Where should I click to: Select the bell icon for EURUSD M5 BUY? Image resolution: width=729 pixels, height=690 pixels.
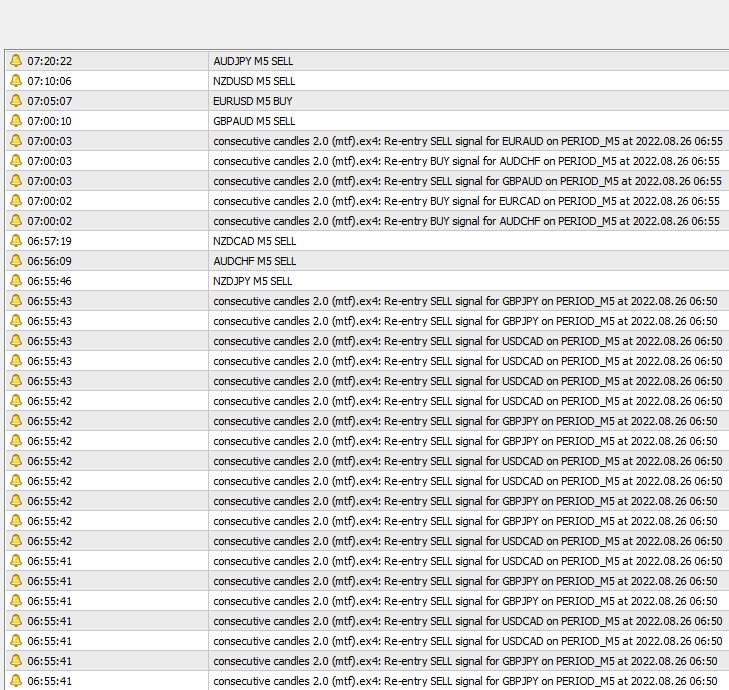click(16, 101)
